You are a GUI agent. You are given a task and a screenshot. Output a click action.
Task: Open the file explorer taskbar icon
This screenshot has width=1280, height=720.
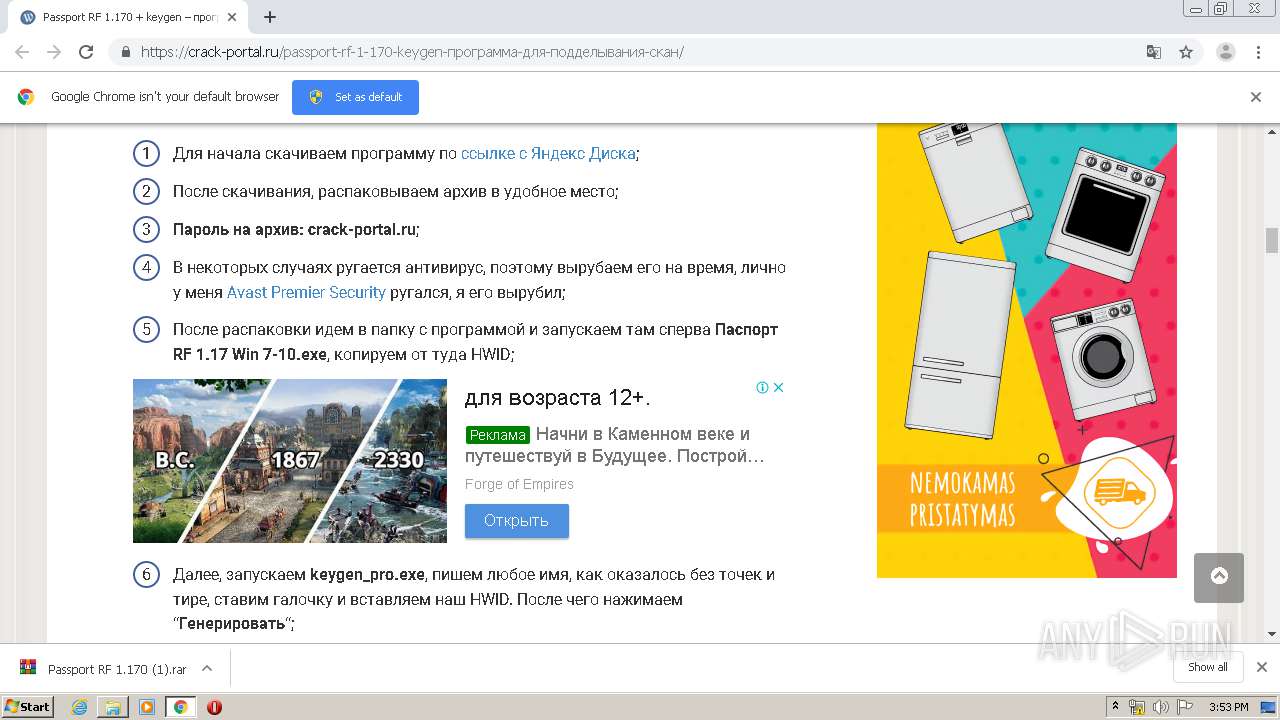(113, 707)
